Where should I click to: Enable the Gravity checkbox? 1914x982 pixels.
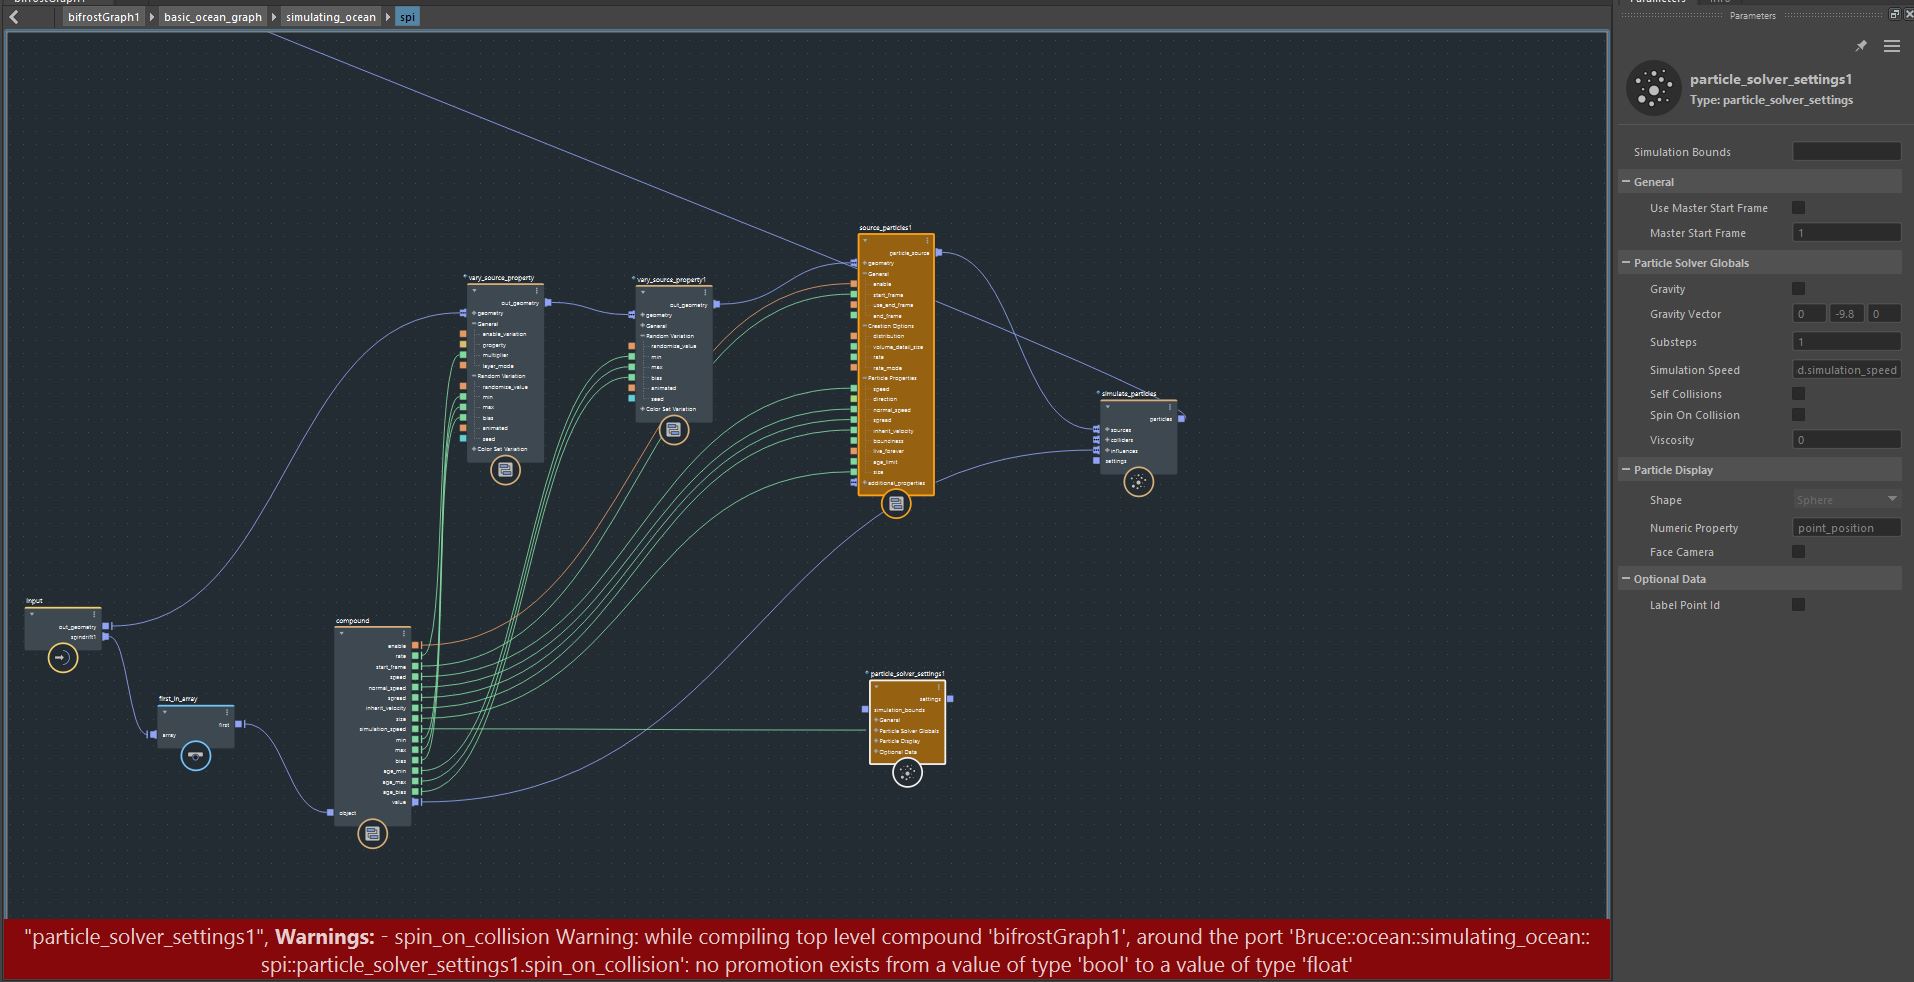1799,289
